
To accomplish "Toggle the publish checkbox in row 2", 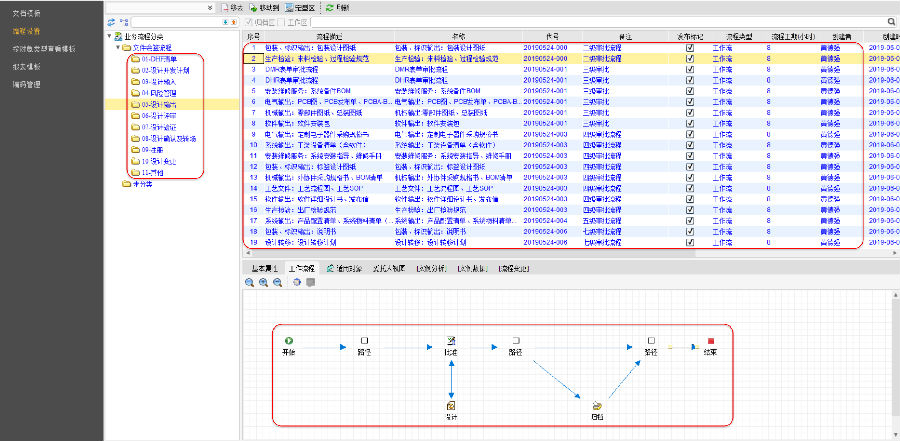I will [689, 59].
